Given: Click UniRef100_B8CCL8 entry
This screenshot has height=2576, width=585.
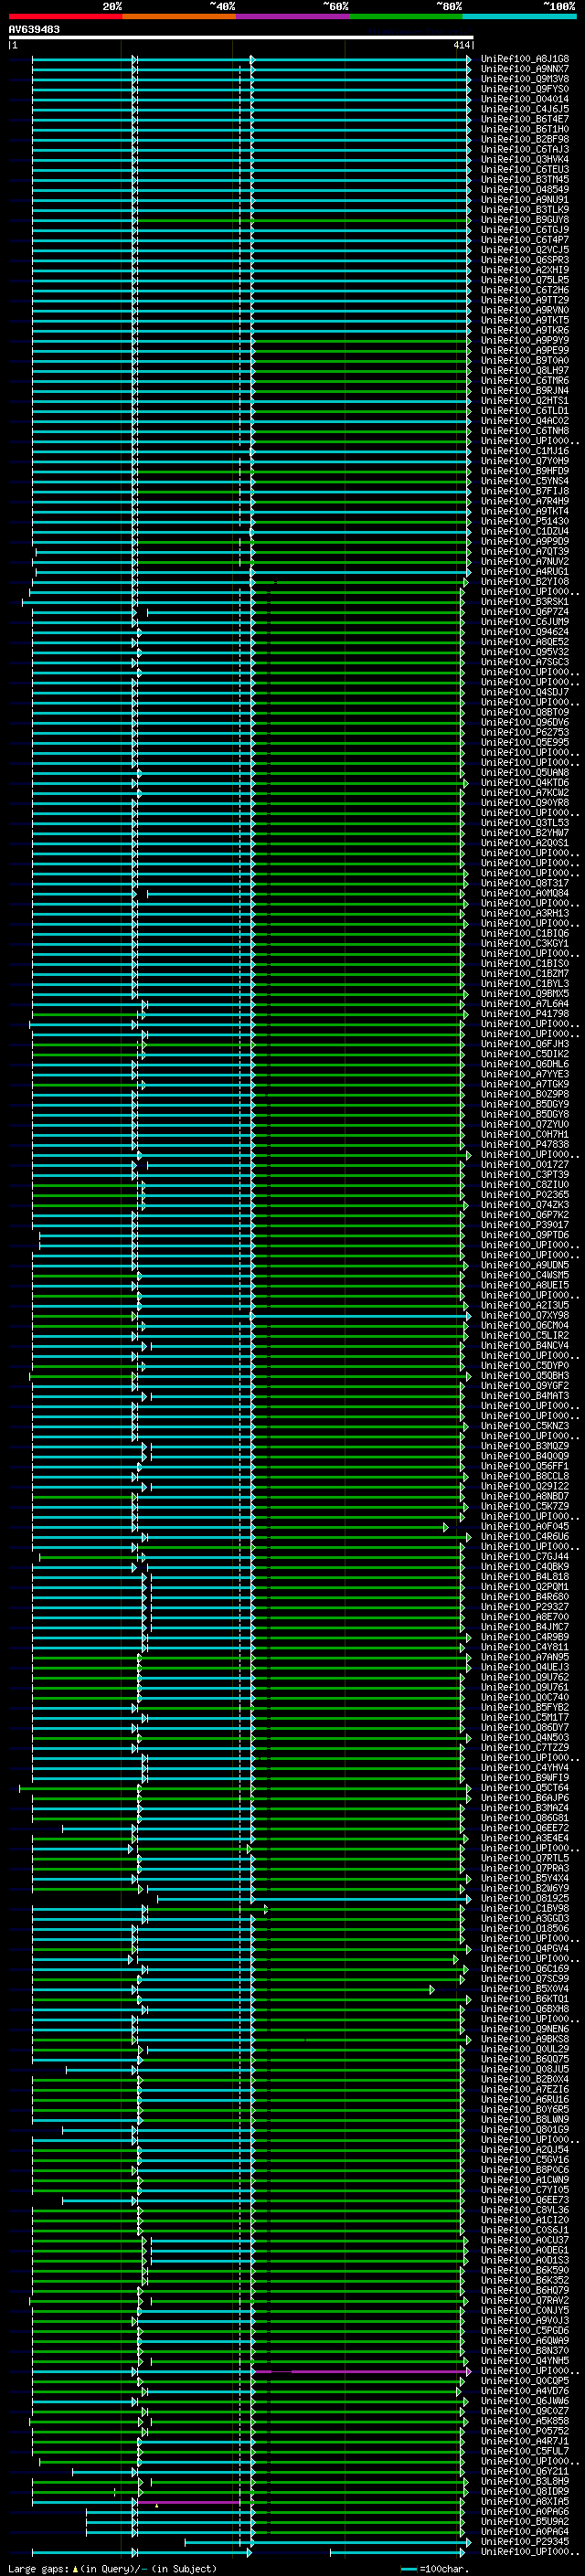Looking at the screenshot, I should click(525, 1476).
